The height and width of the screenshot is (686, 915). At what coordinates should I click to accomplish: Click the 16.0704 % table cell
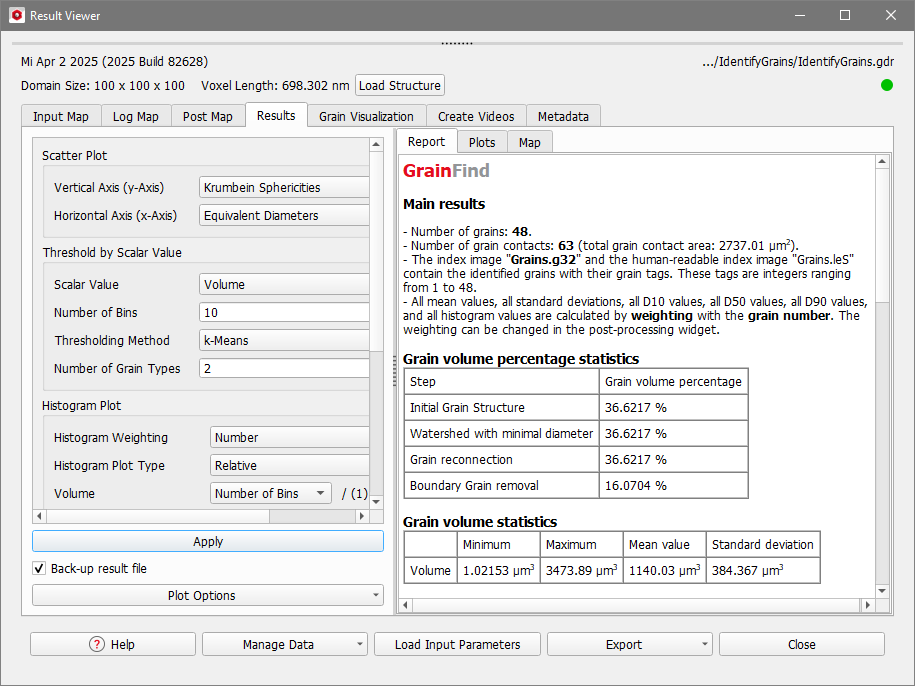pyautogui.click(x=673, y=485)
